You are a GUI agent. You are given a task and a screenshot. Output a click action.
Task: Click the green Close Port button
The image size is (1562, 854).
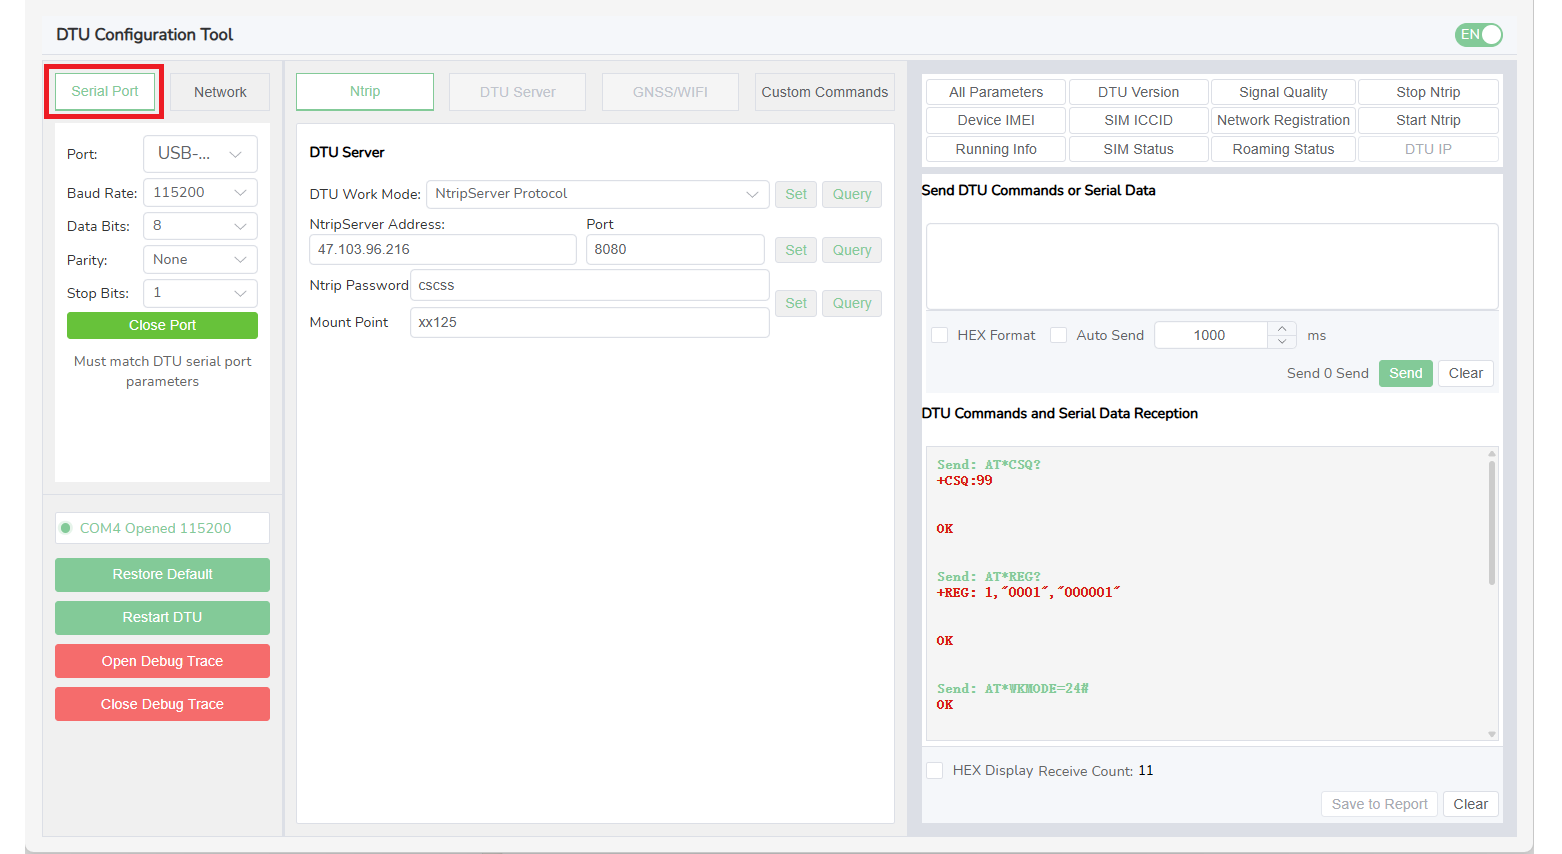(162, 325)
